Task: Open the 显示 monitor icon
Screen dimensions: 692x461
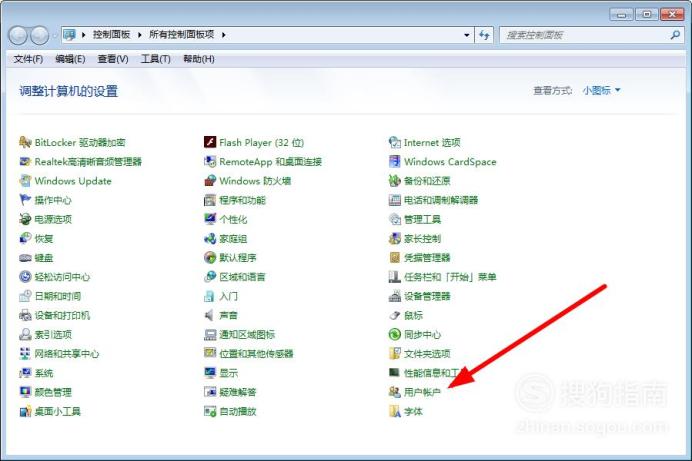Action: pyautogui.click(x=210, y=373)
